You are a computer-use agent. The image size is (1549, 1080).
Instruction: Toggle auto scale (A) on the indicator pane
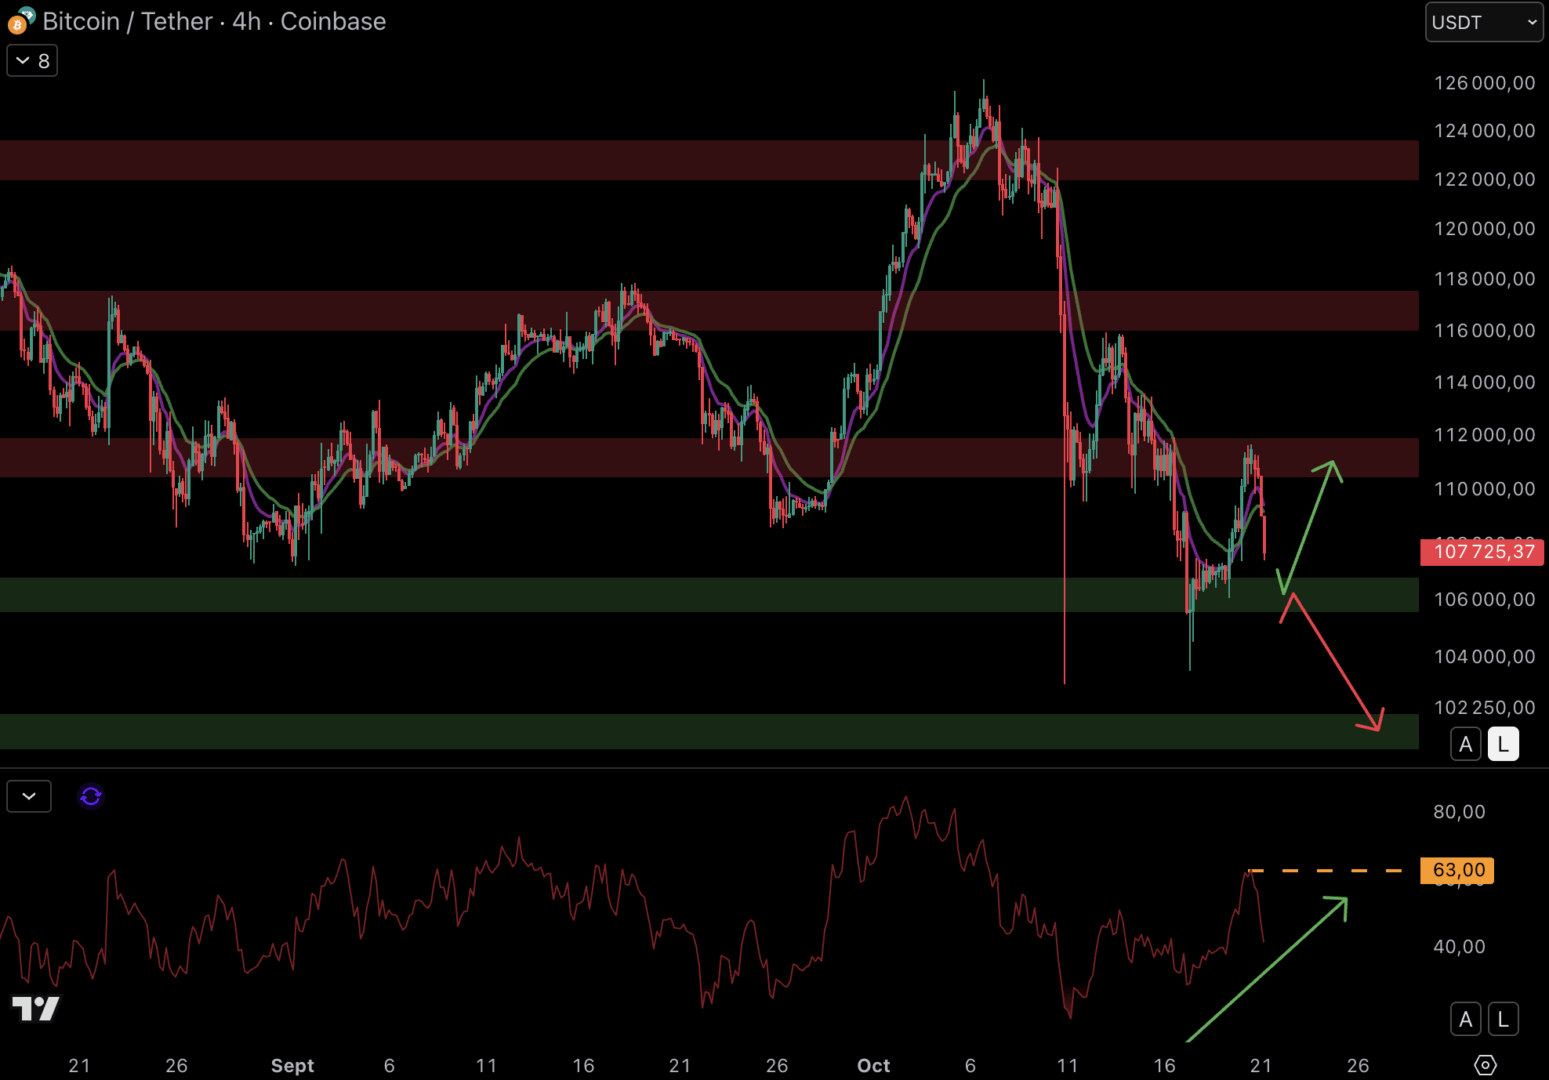pos(1465,1019)
